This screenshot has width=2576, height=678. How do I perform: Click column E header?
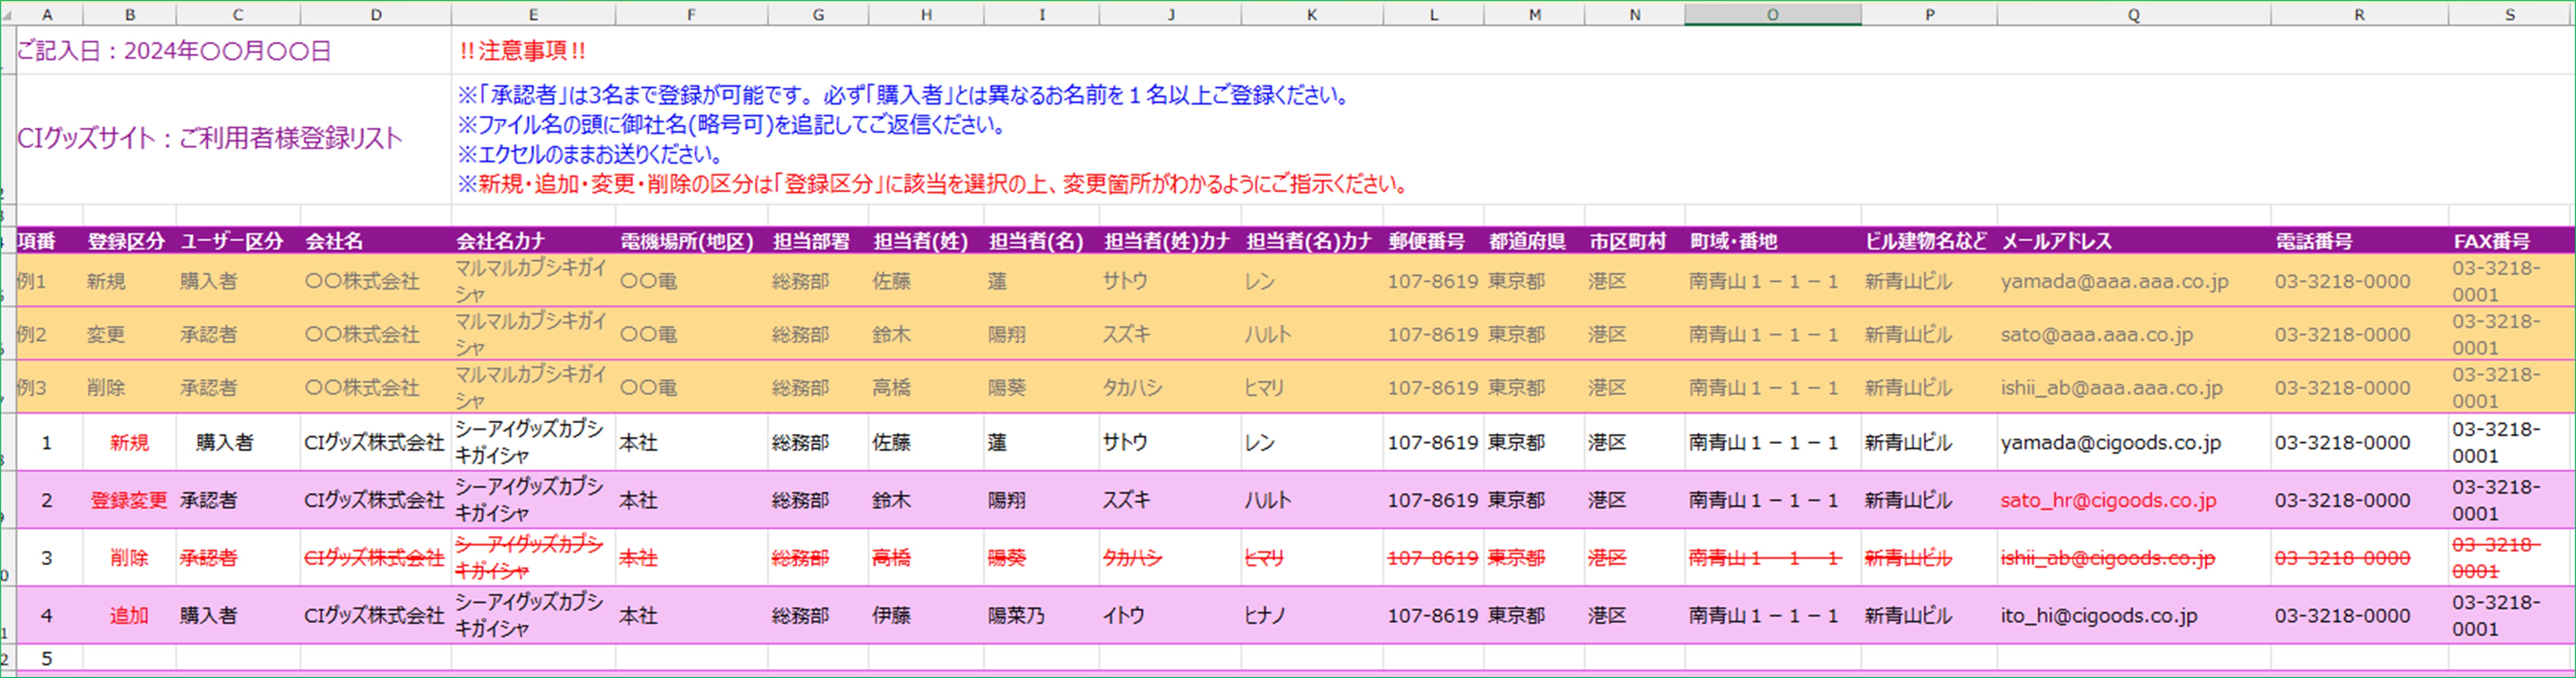[533, 14]
